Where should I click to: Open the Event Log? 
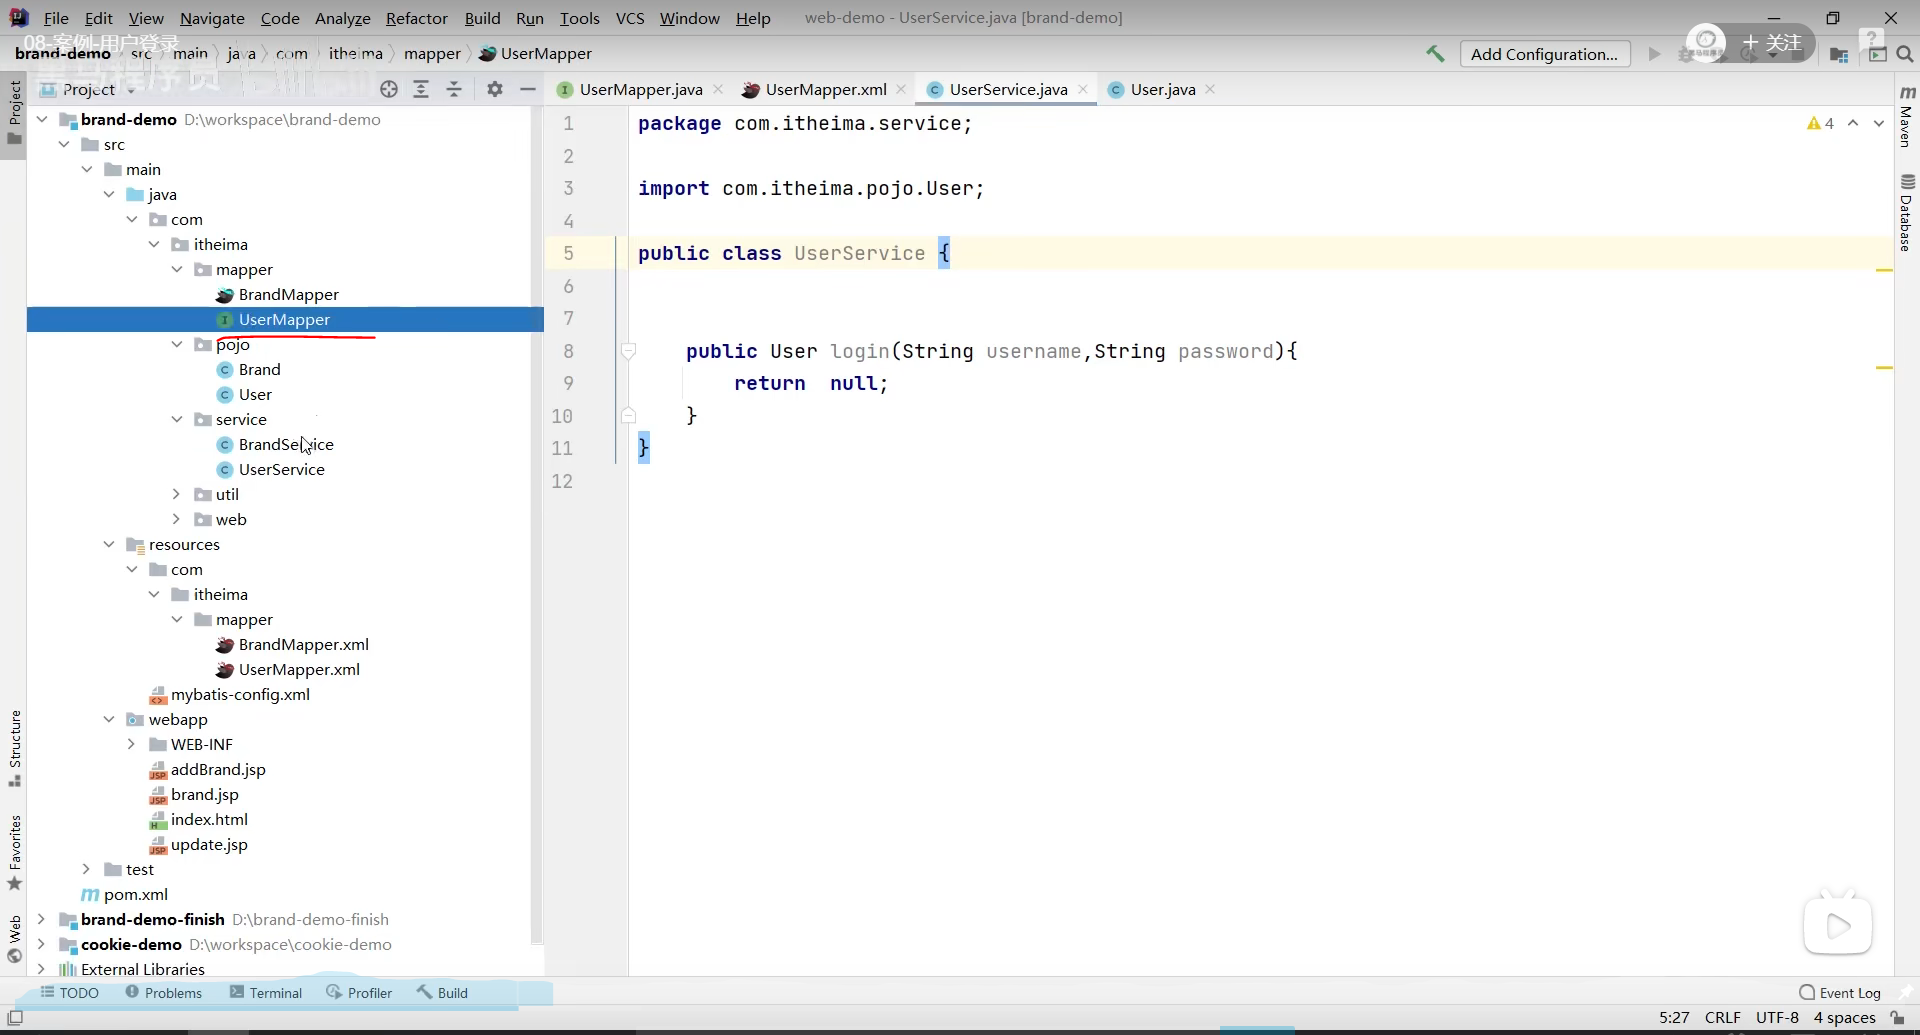click(1840, 993)
